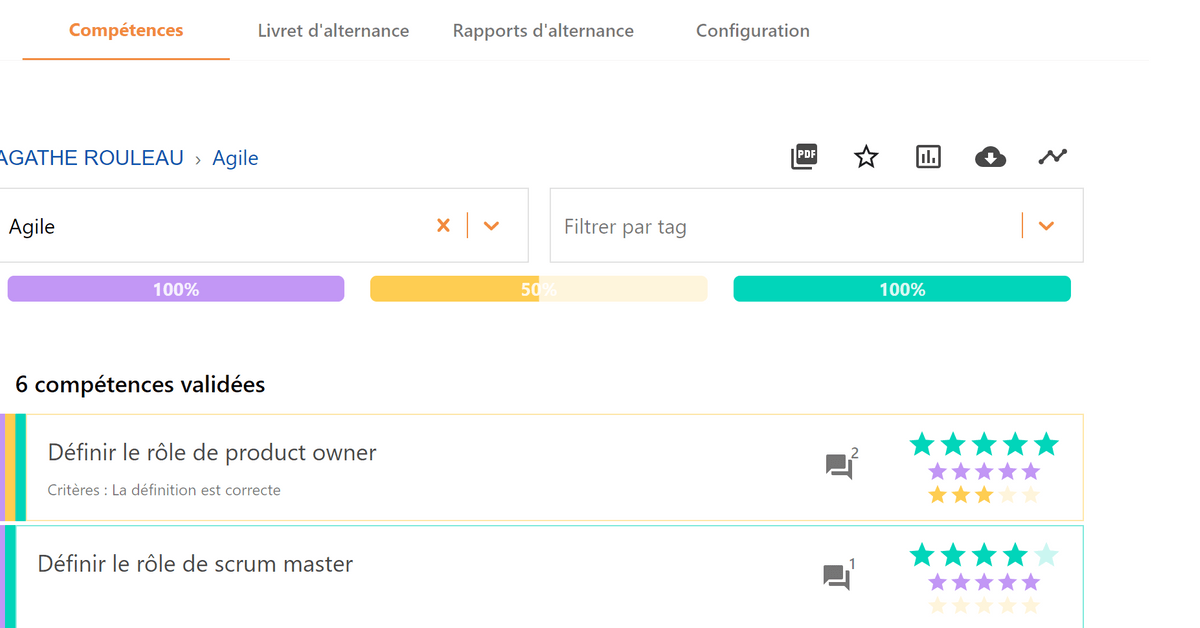Click the purple 100% progress bar

click(x=176, y=289)
